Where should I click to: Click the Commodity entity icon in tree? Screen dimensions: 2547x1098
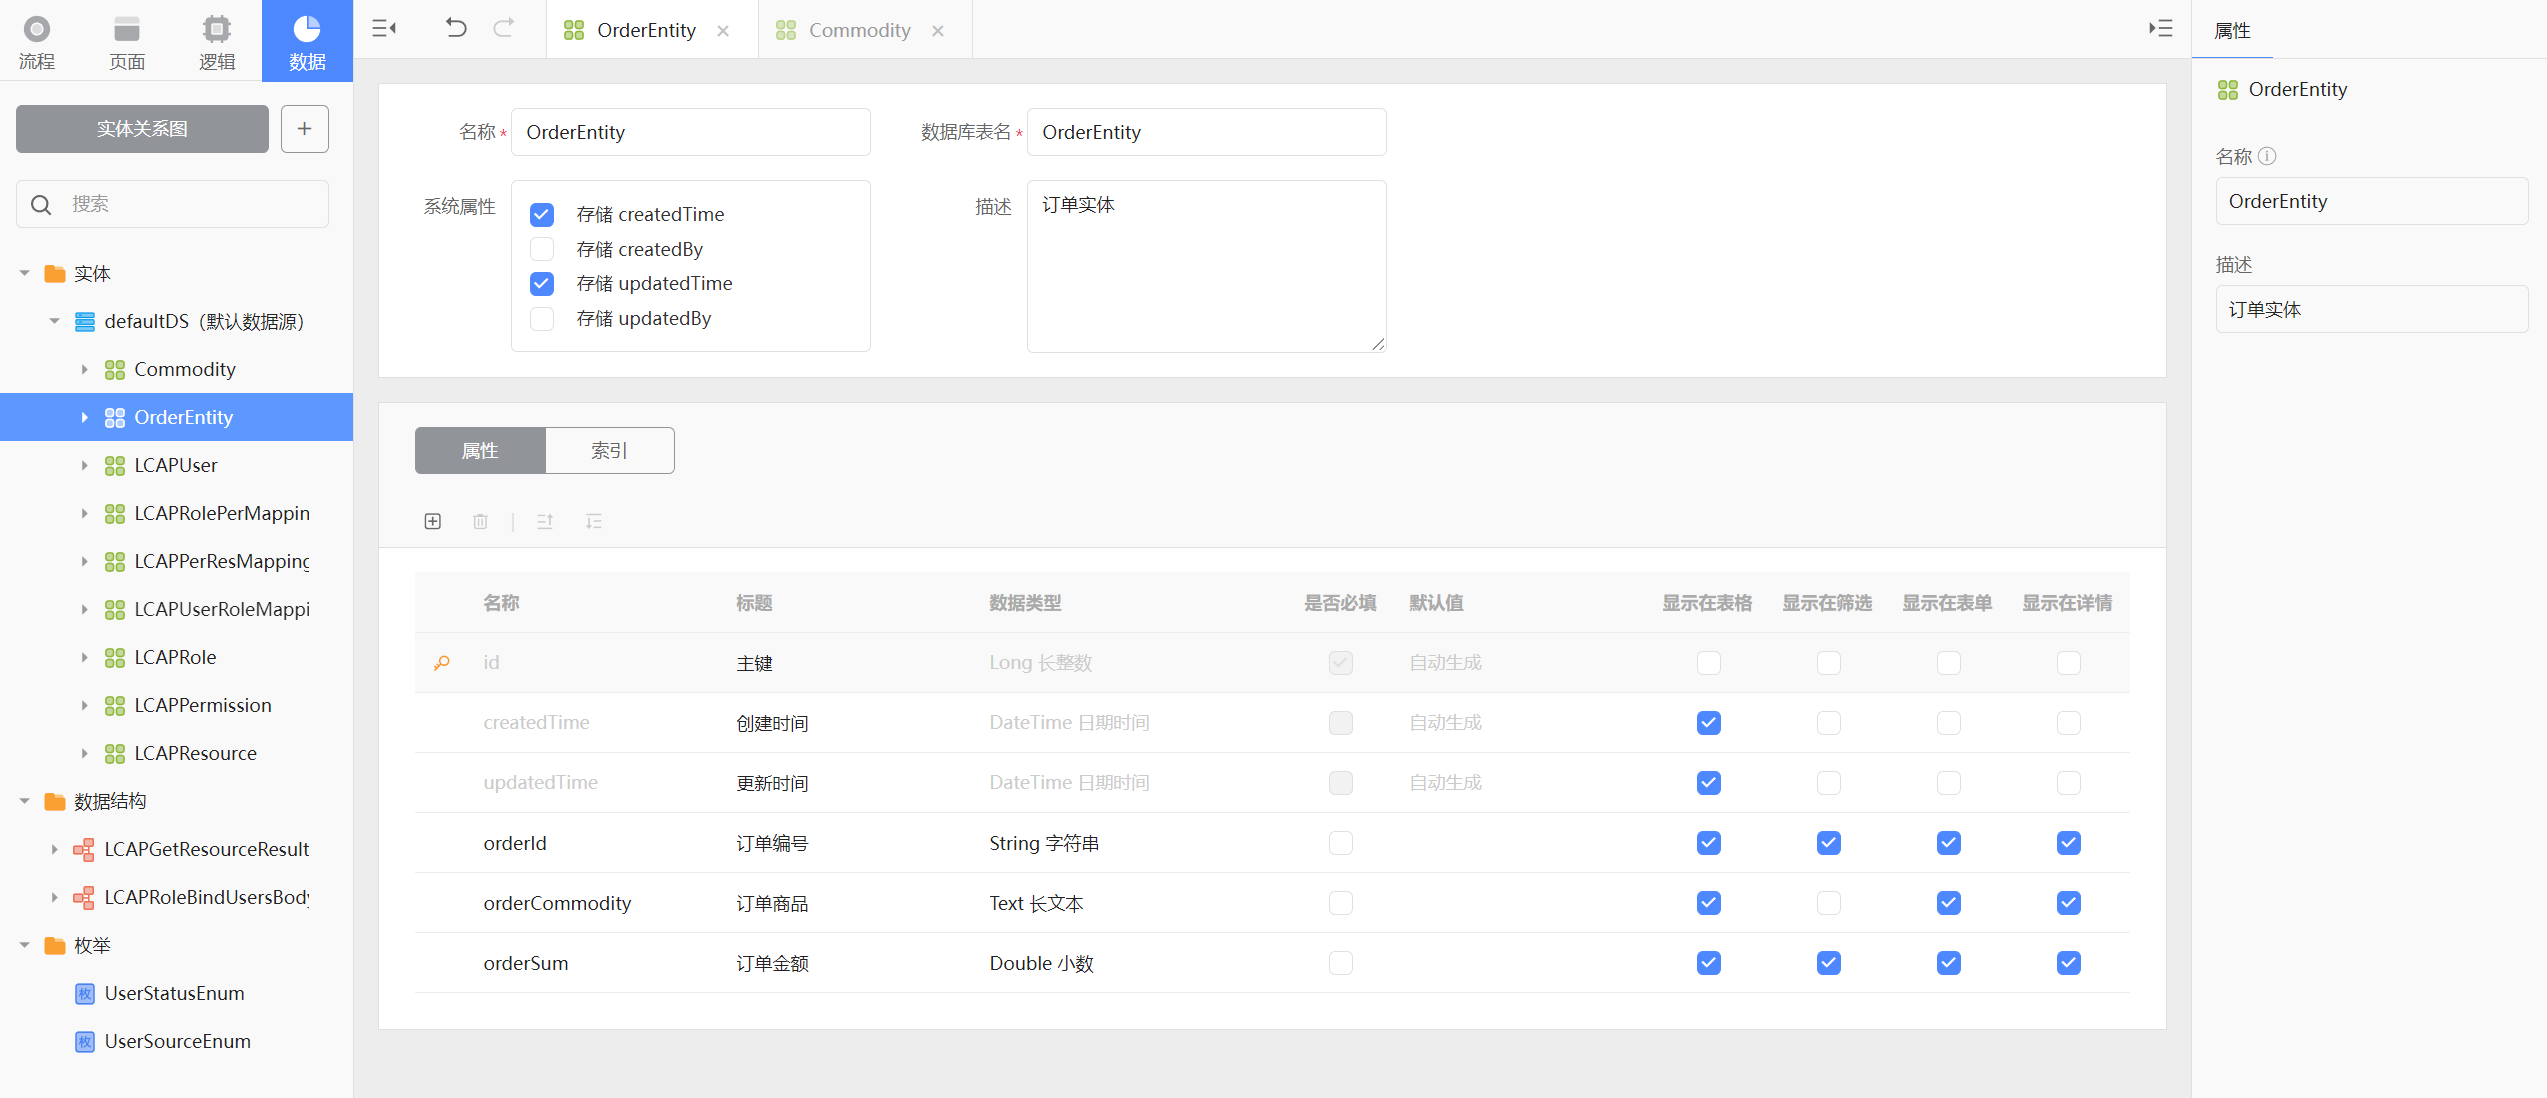(115, 370)
